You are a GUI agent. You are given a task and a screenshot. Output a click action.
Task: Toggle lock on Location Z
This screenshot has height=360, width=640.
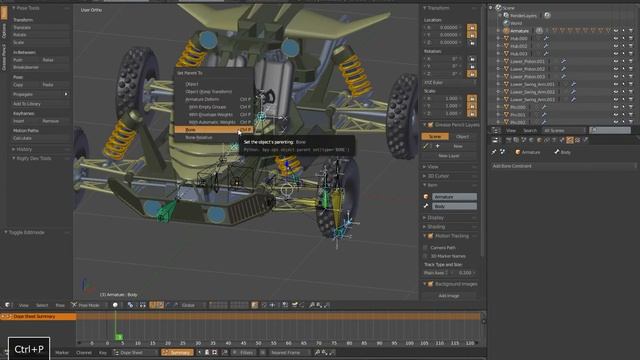coord(471,42)
